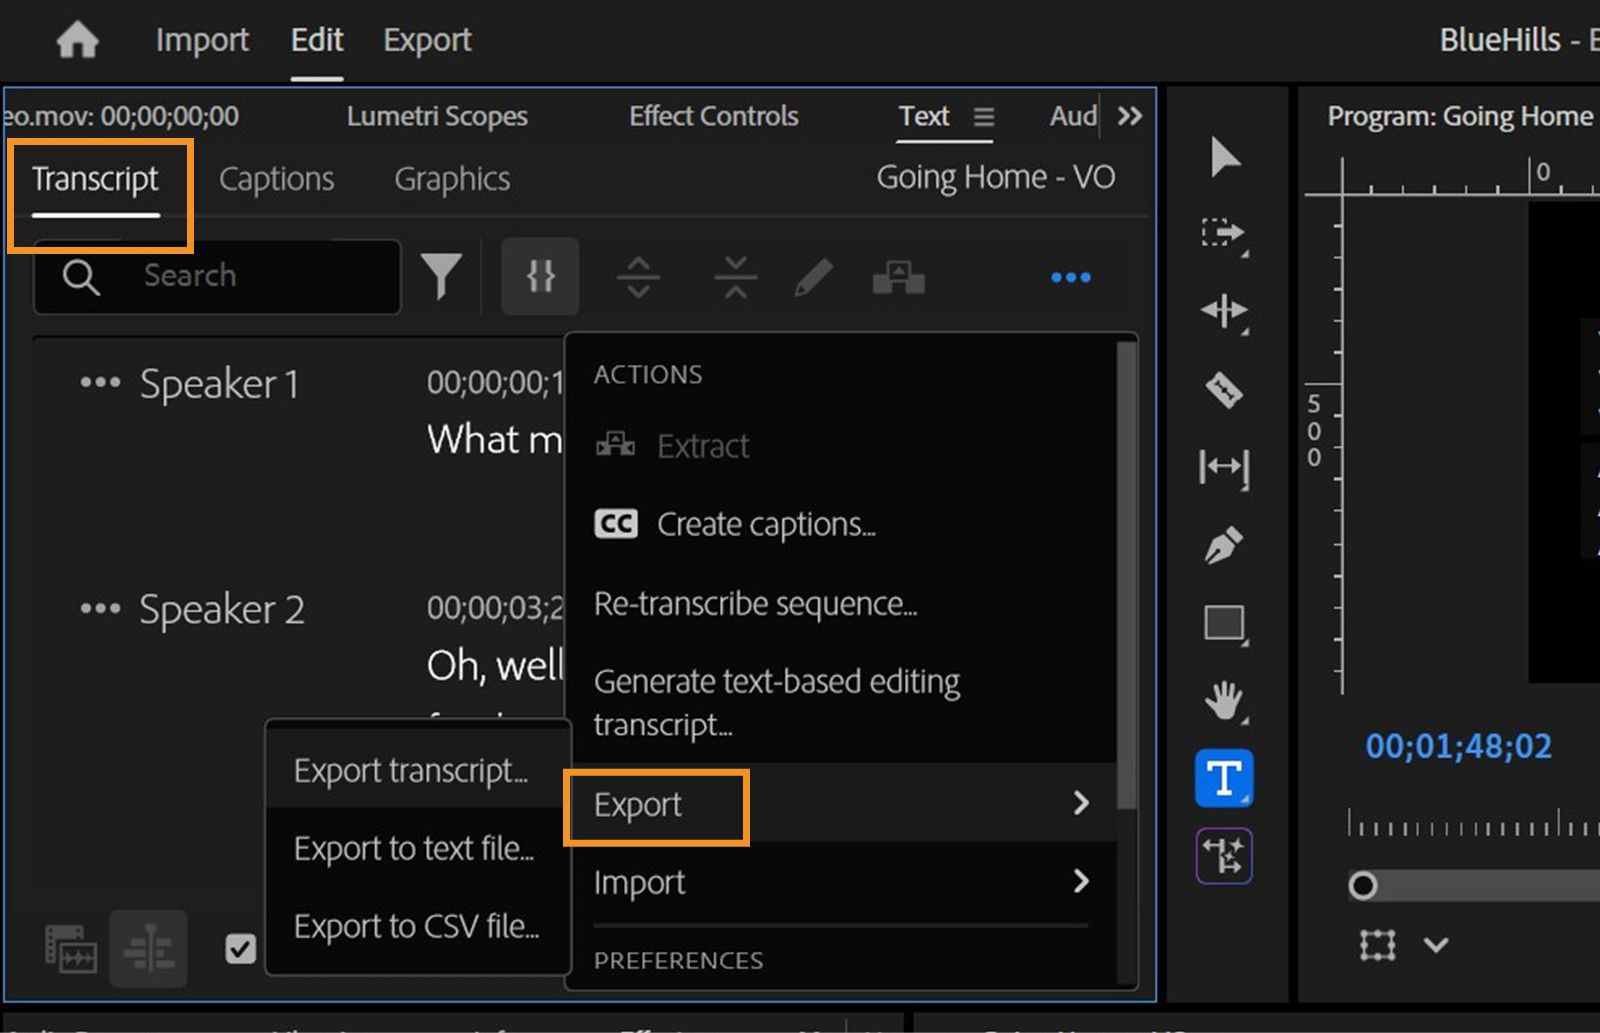This screenshot has width=1600, height=1033.
Task: Choose the Ripple Edit tool
Action: pyautogui.click(x=1224, y=313)
